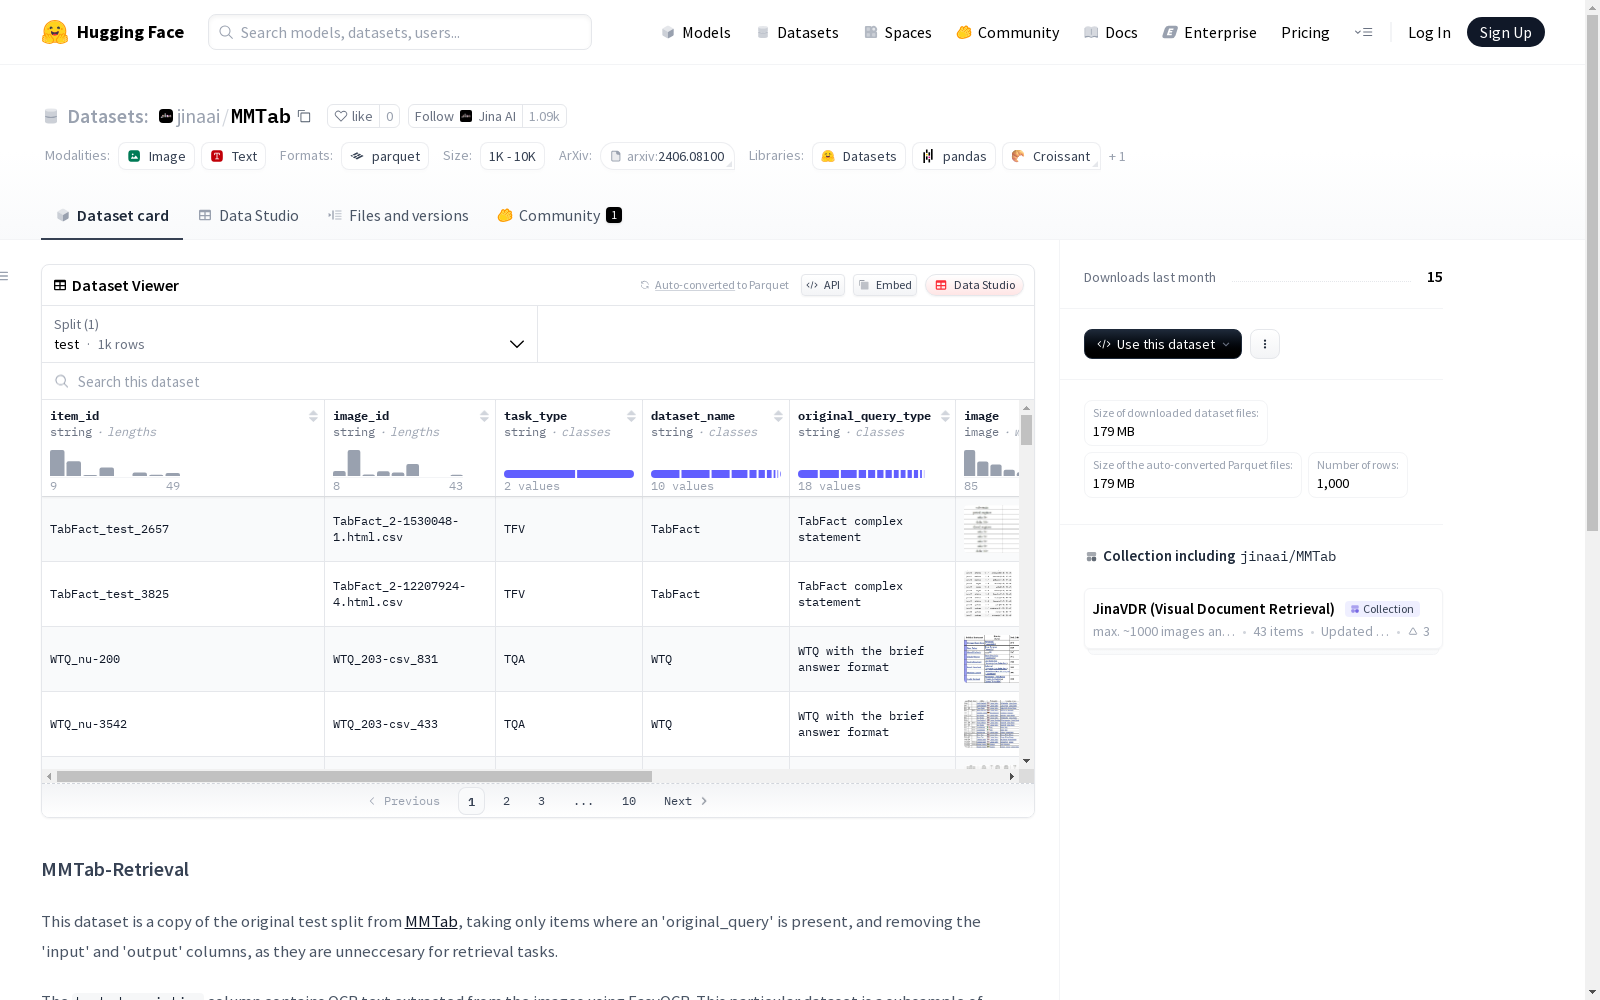Screen dimensions: 1600x1000
Task: Open the Enterprise page
Action: click(x=1210, y=32)
